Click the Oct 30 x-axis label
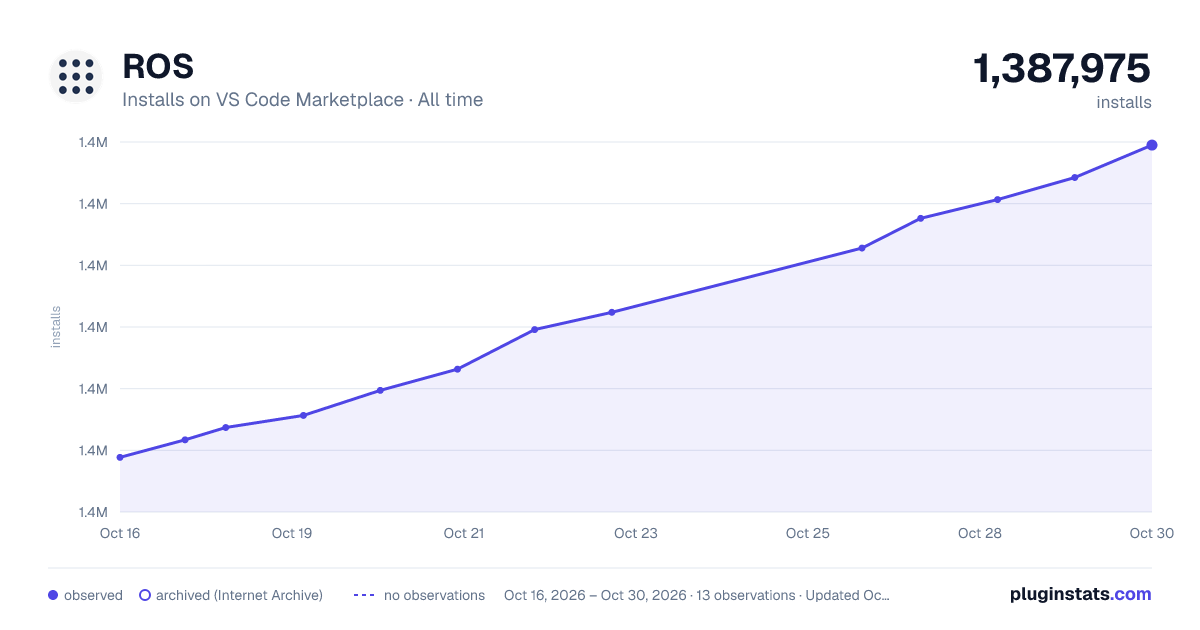Viewport: 1200px width, 630px height. point(1150,533)
